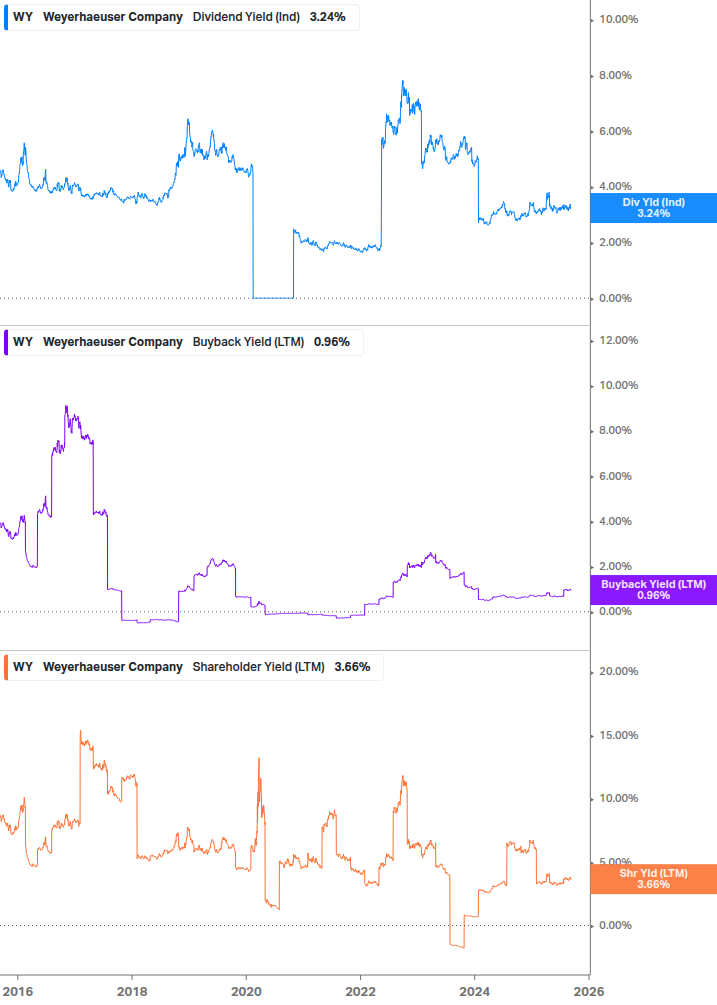
Task: Click the Buyback Yield (LTM) legend label
Action: [248, 342]
